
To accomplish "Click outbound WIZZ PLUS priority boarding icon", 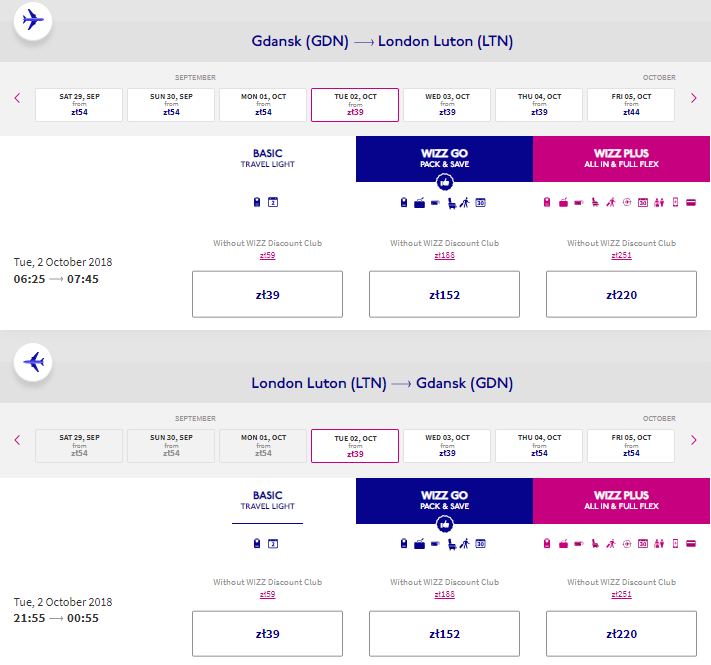I will 611,202.
